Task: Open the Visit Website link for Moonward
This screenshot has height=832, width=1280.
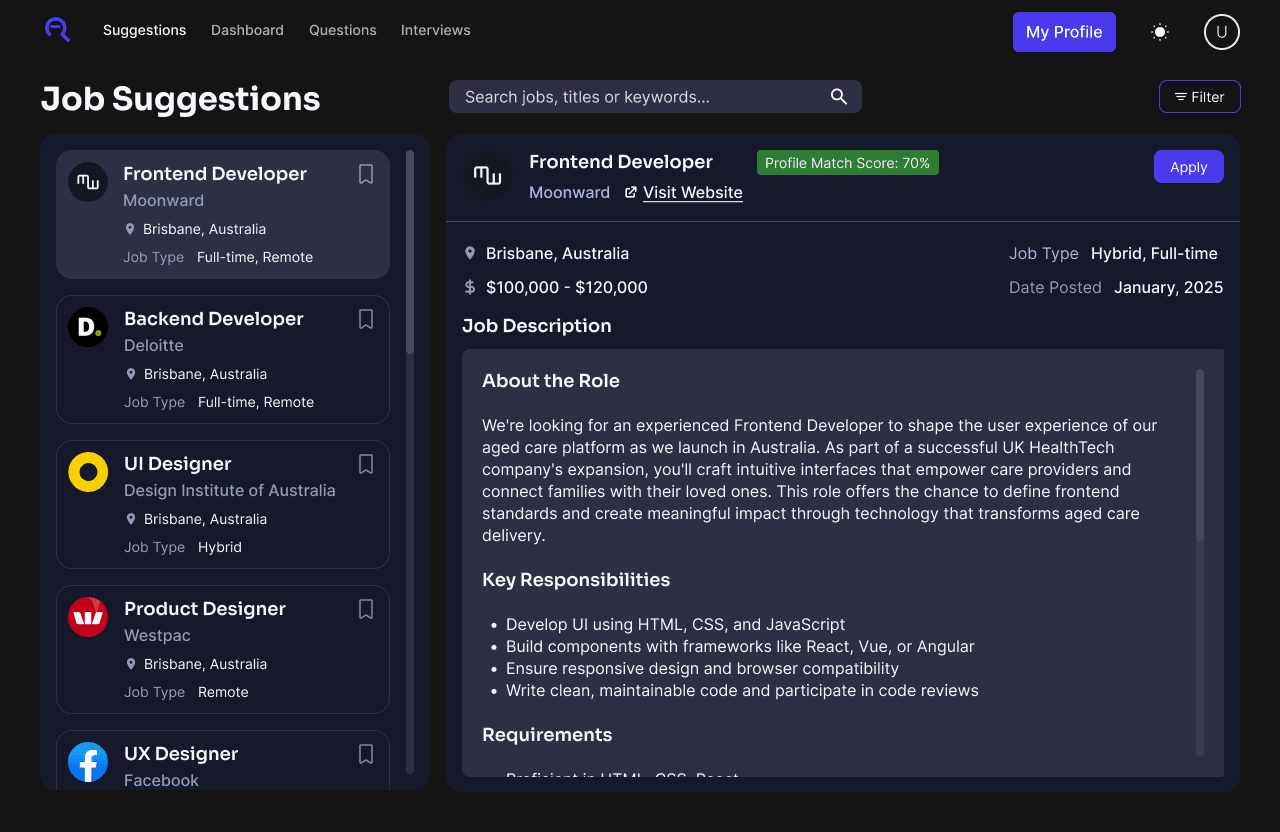Action: click(692, 192)
